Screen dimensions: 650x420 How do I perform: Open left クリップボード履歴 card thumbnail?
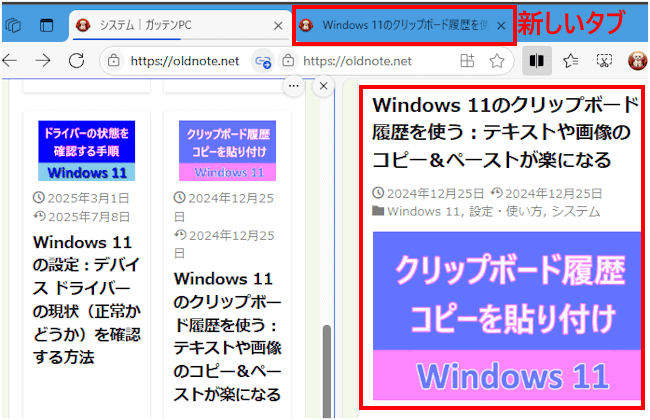point(228,151)
